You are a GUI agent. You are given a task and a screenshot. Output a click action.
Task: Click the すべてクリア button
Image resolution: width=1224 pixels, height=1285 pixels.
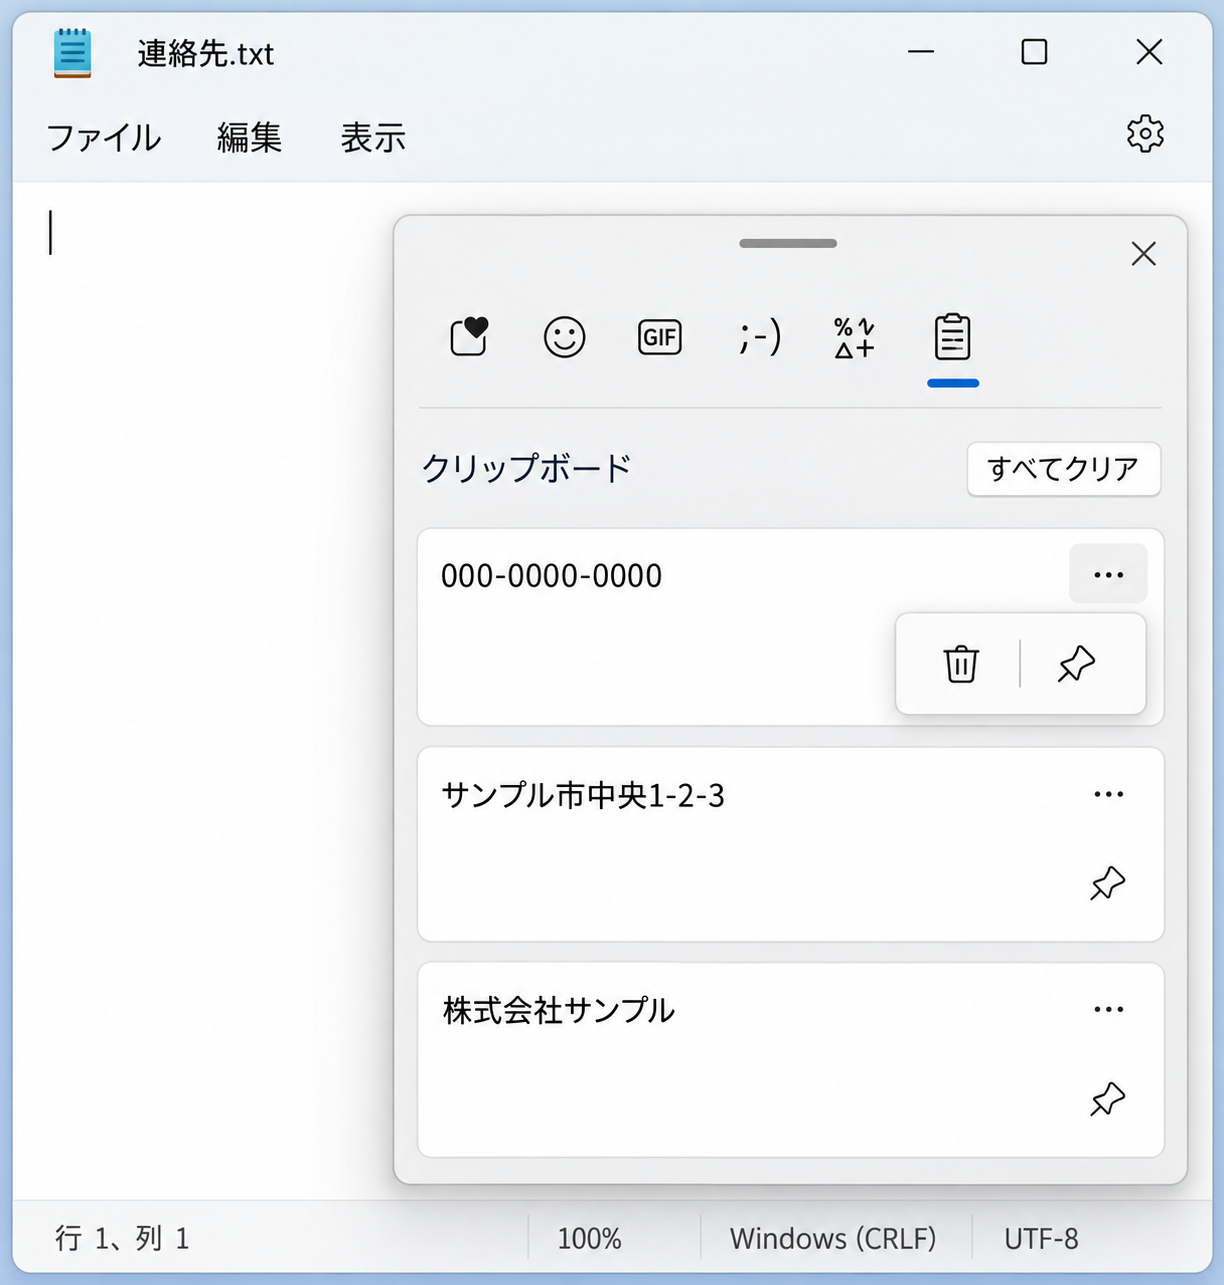click(x=1063, y=468)
